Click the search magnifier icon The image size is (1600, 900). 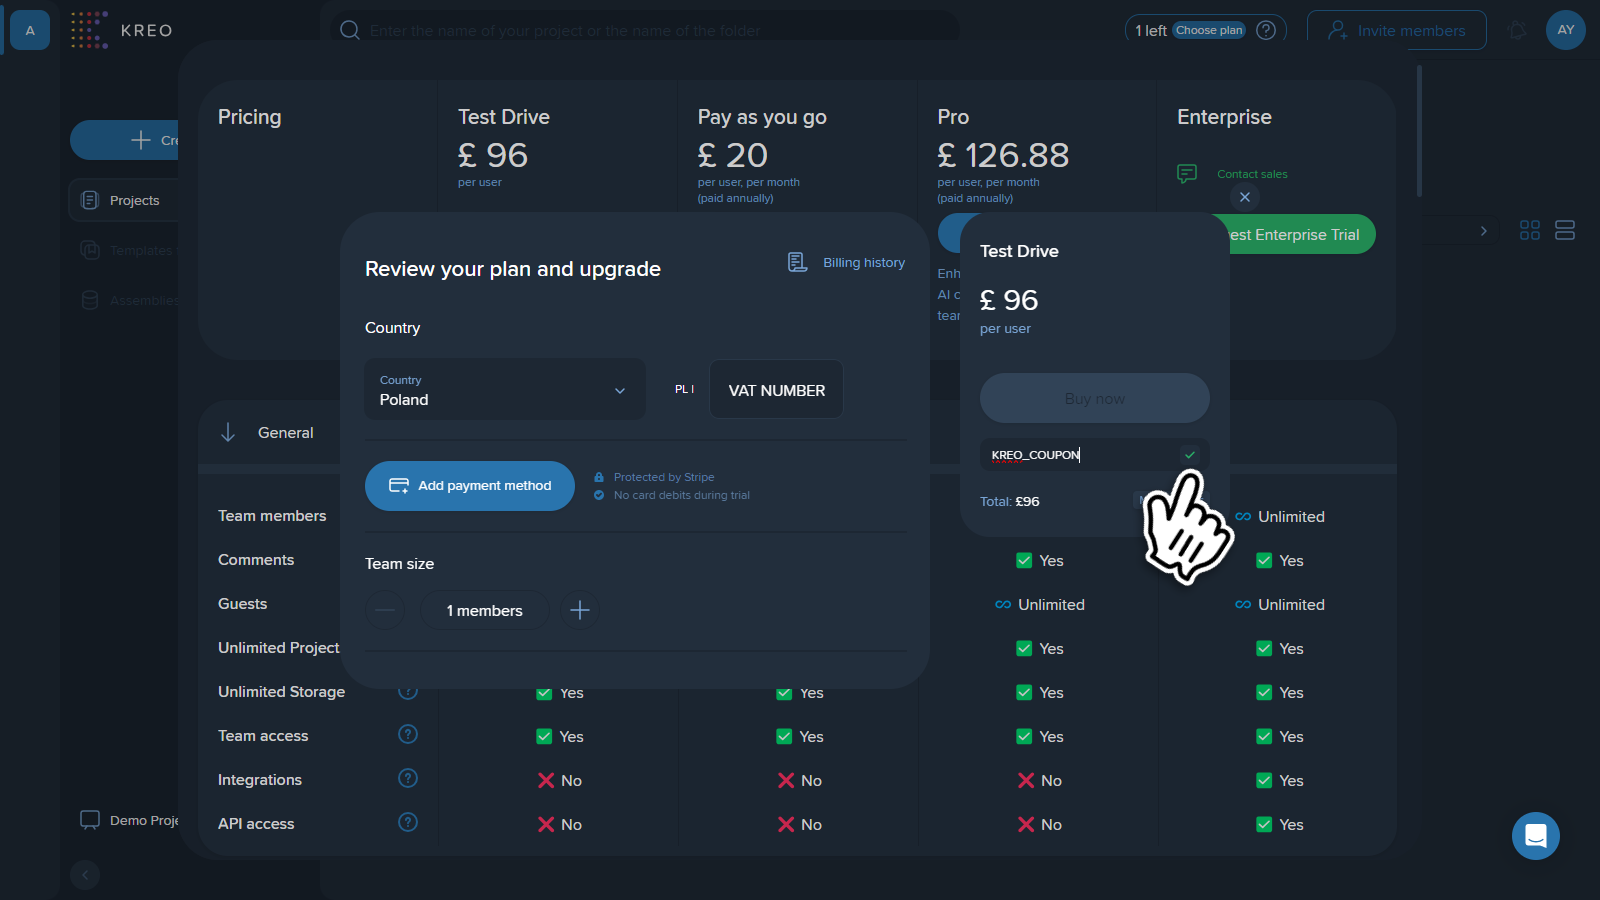pyautogui.click(x=350, y=30)
